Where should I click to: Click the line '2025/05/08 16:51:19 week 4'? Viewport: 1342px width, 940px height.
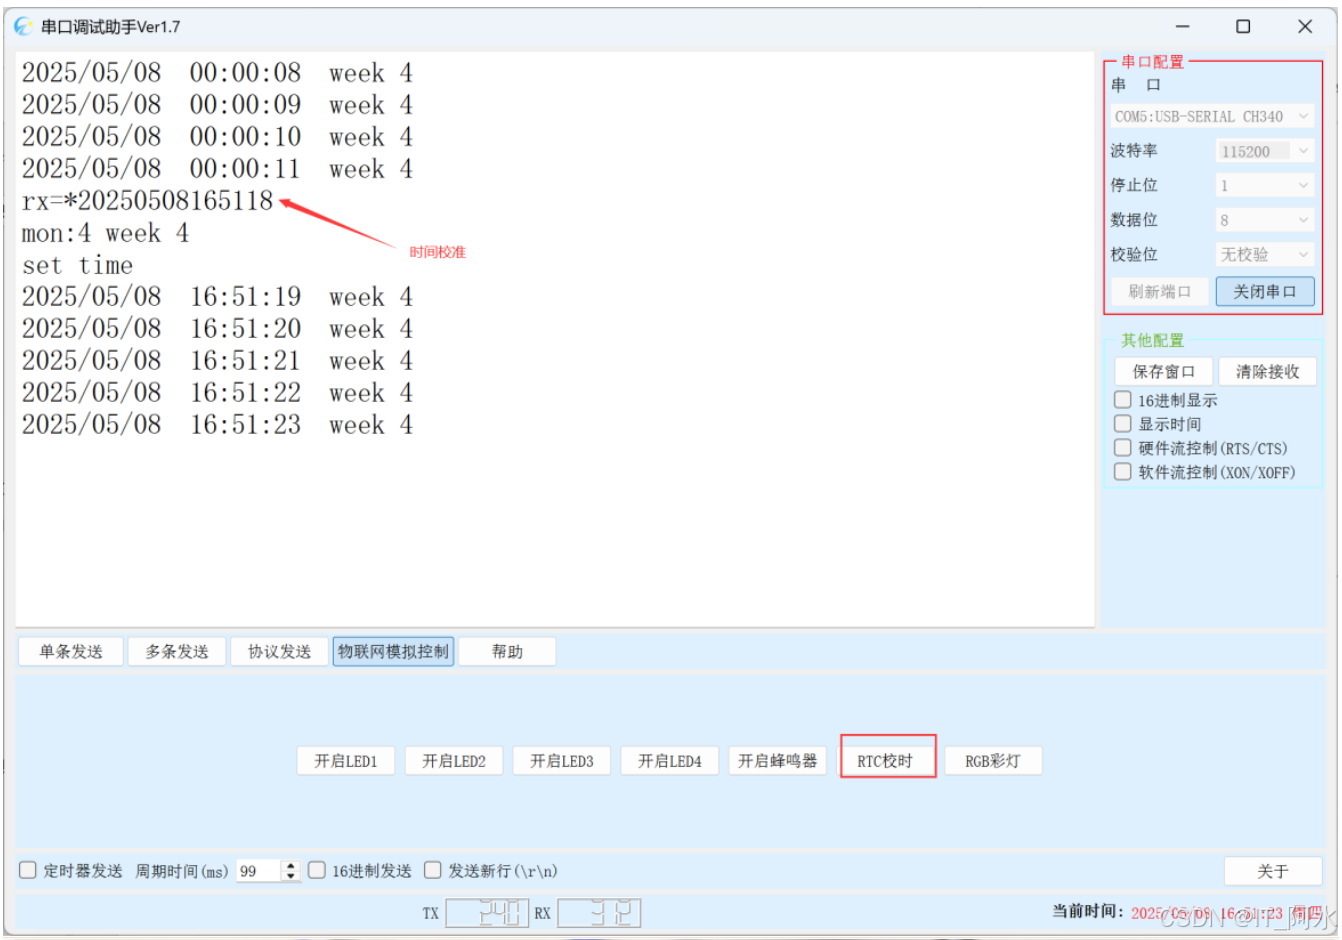coord(217,297)
